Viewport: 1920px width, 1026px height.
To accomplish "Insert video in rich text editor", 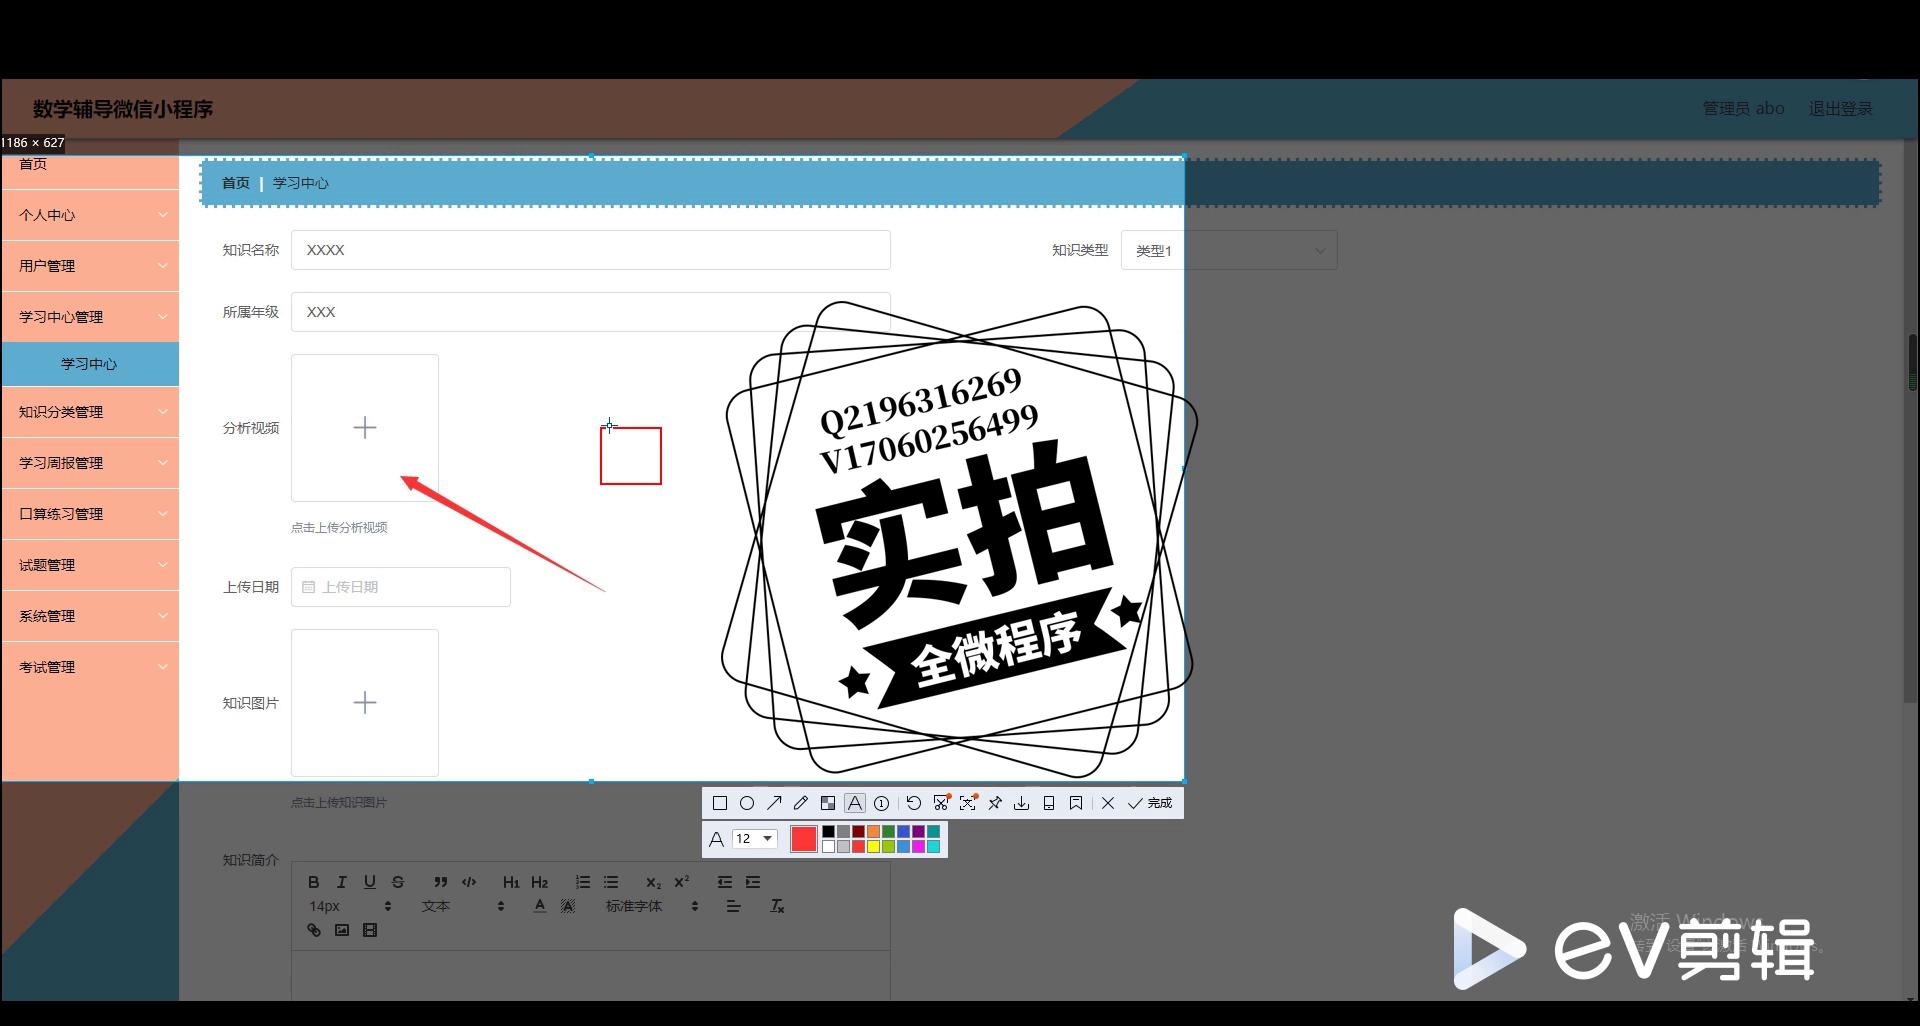I will pyautogui.click(x=369, y=930).
